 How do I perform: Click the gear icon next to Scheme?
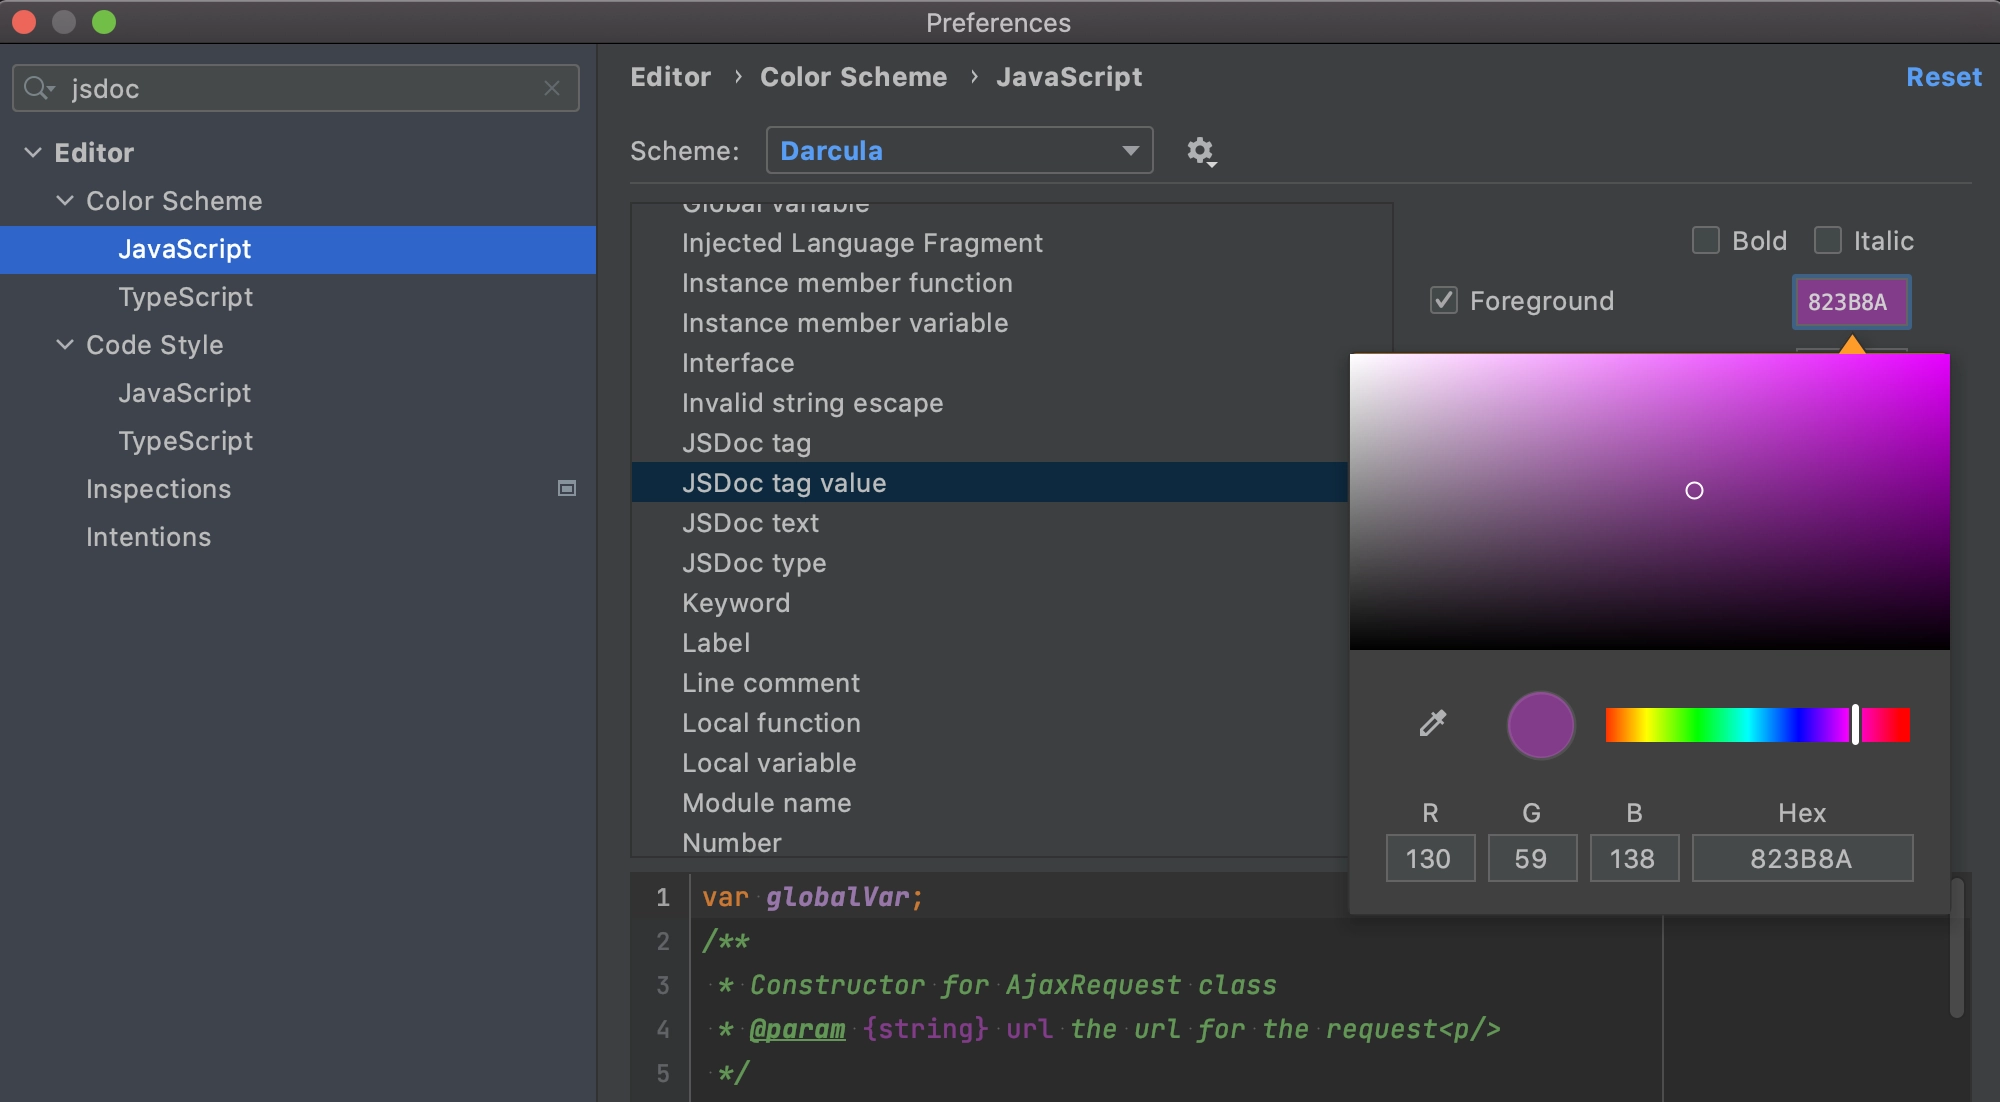coord(1198,149)
